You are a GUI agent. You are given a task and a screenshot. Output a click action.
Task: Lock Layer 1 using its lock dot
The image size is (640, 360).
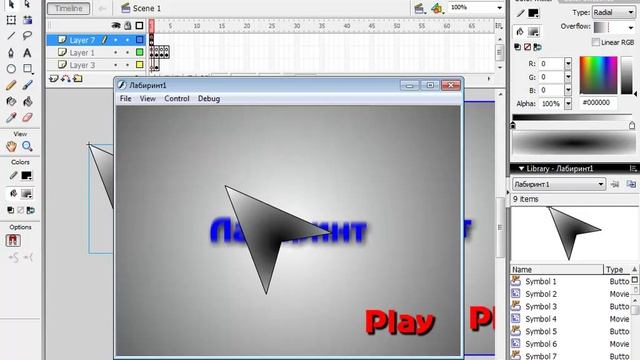(x=127, y=52)
